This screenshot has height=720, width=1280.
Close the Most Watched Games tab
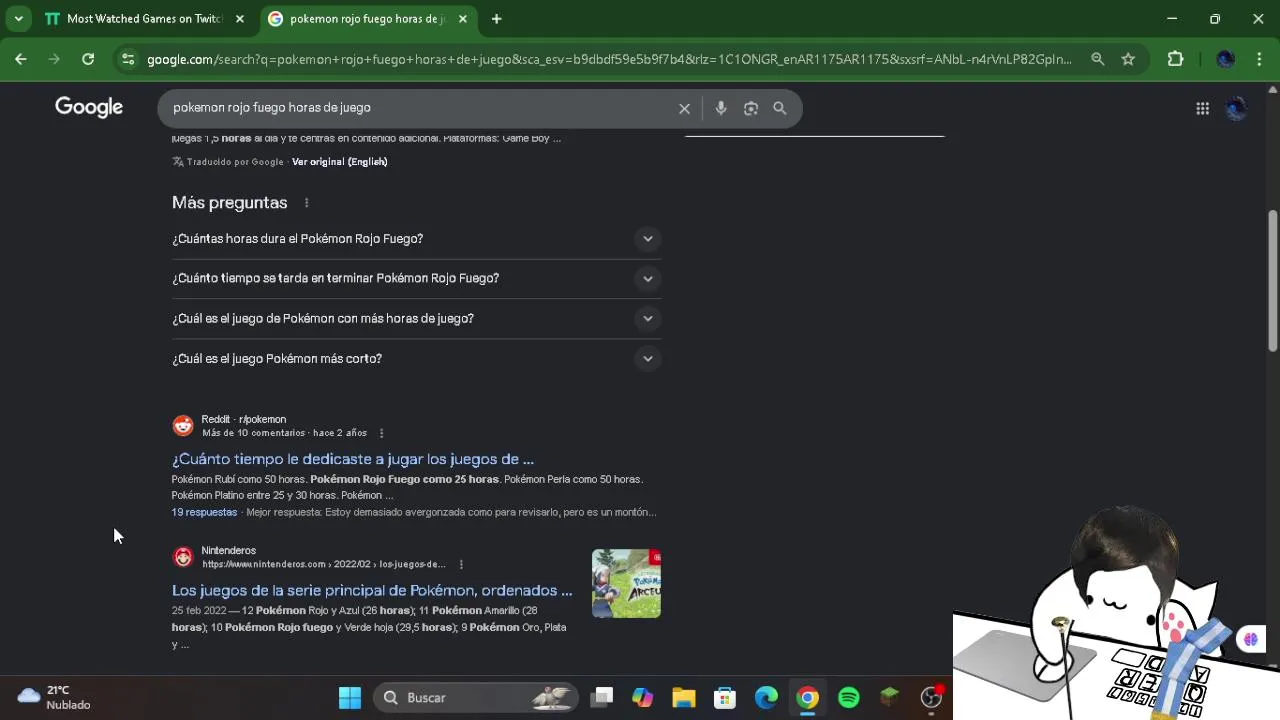(239, 19)
